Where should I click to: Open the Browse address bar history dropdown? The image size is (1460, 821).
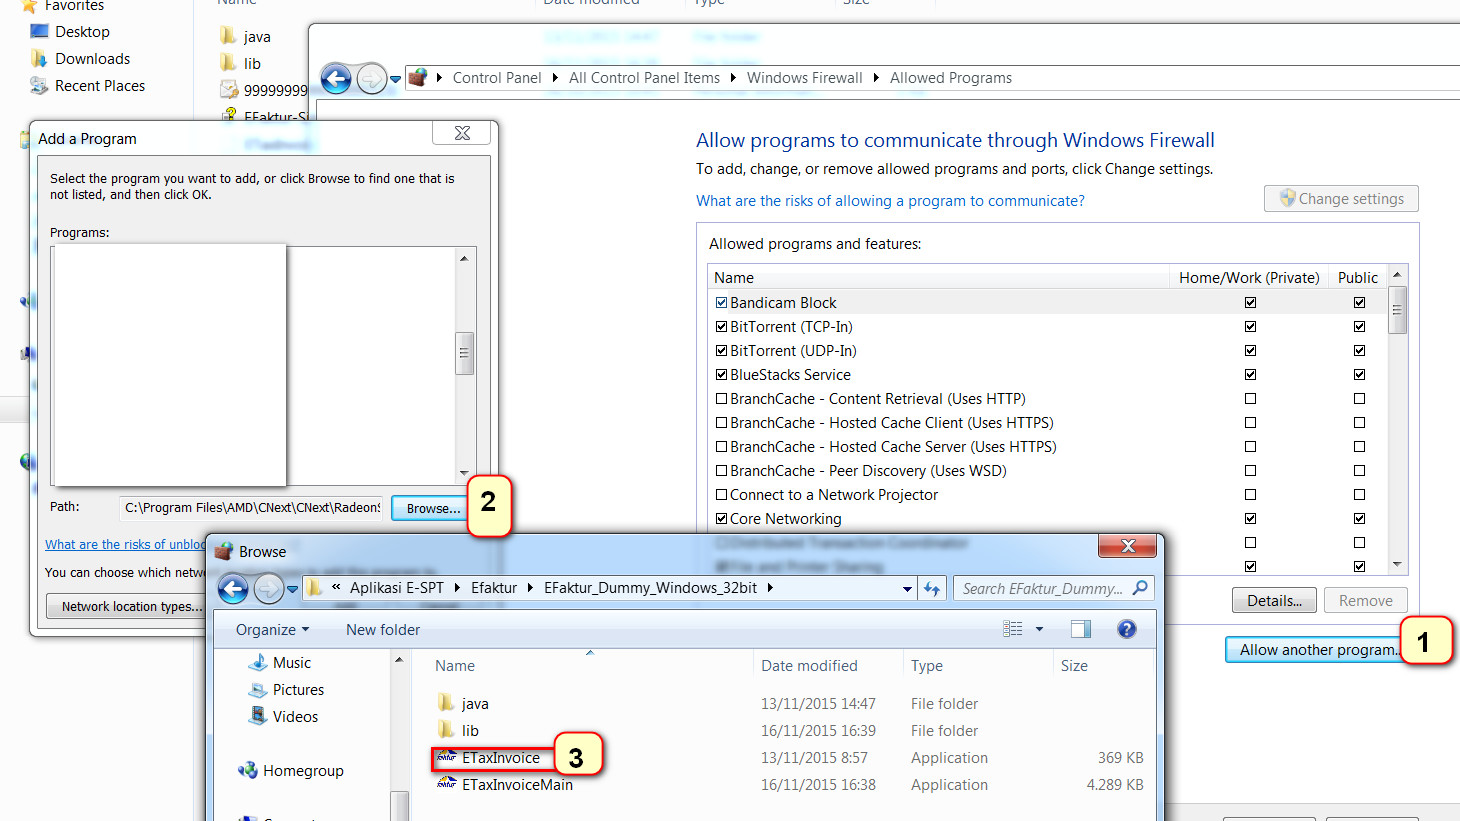tap(907, 589)
